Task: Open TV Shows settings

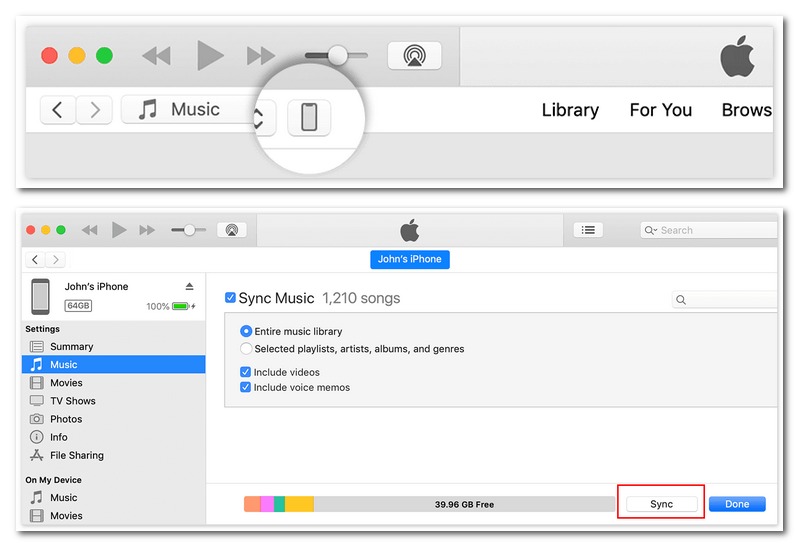Action: coord(113,401)
